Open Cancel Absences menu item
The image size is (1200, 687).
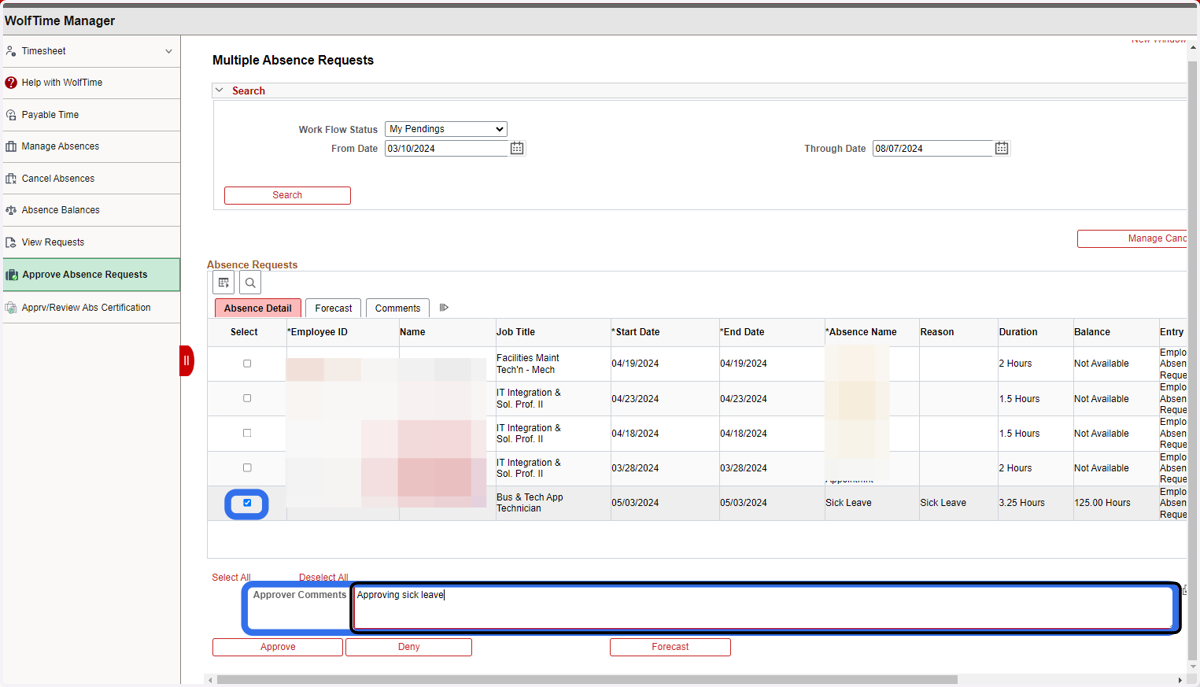coord(91,179)
